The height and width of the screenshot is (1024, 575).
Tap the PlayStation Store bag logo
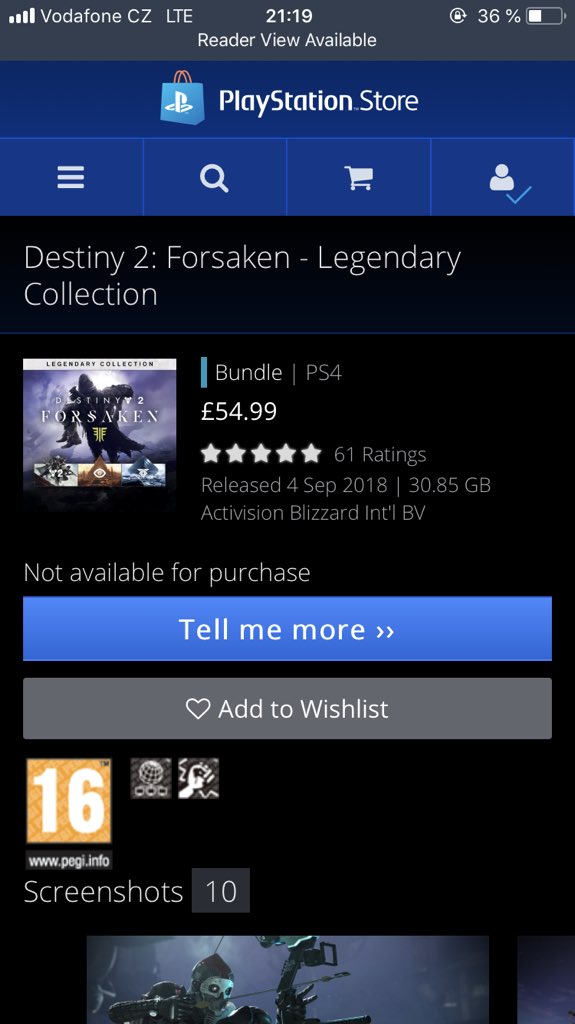point(182,97)
